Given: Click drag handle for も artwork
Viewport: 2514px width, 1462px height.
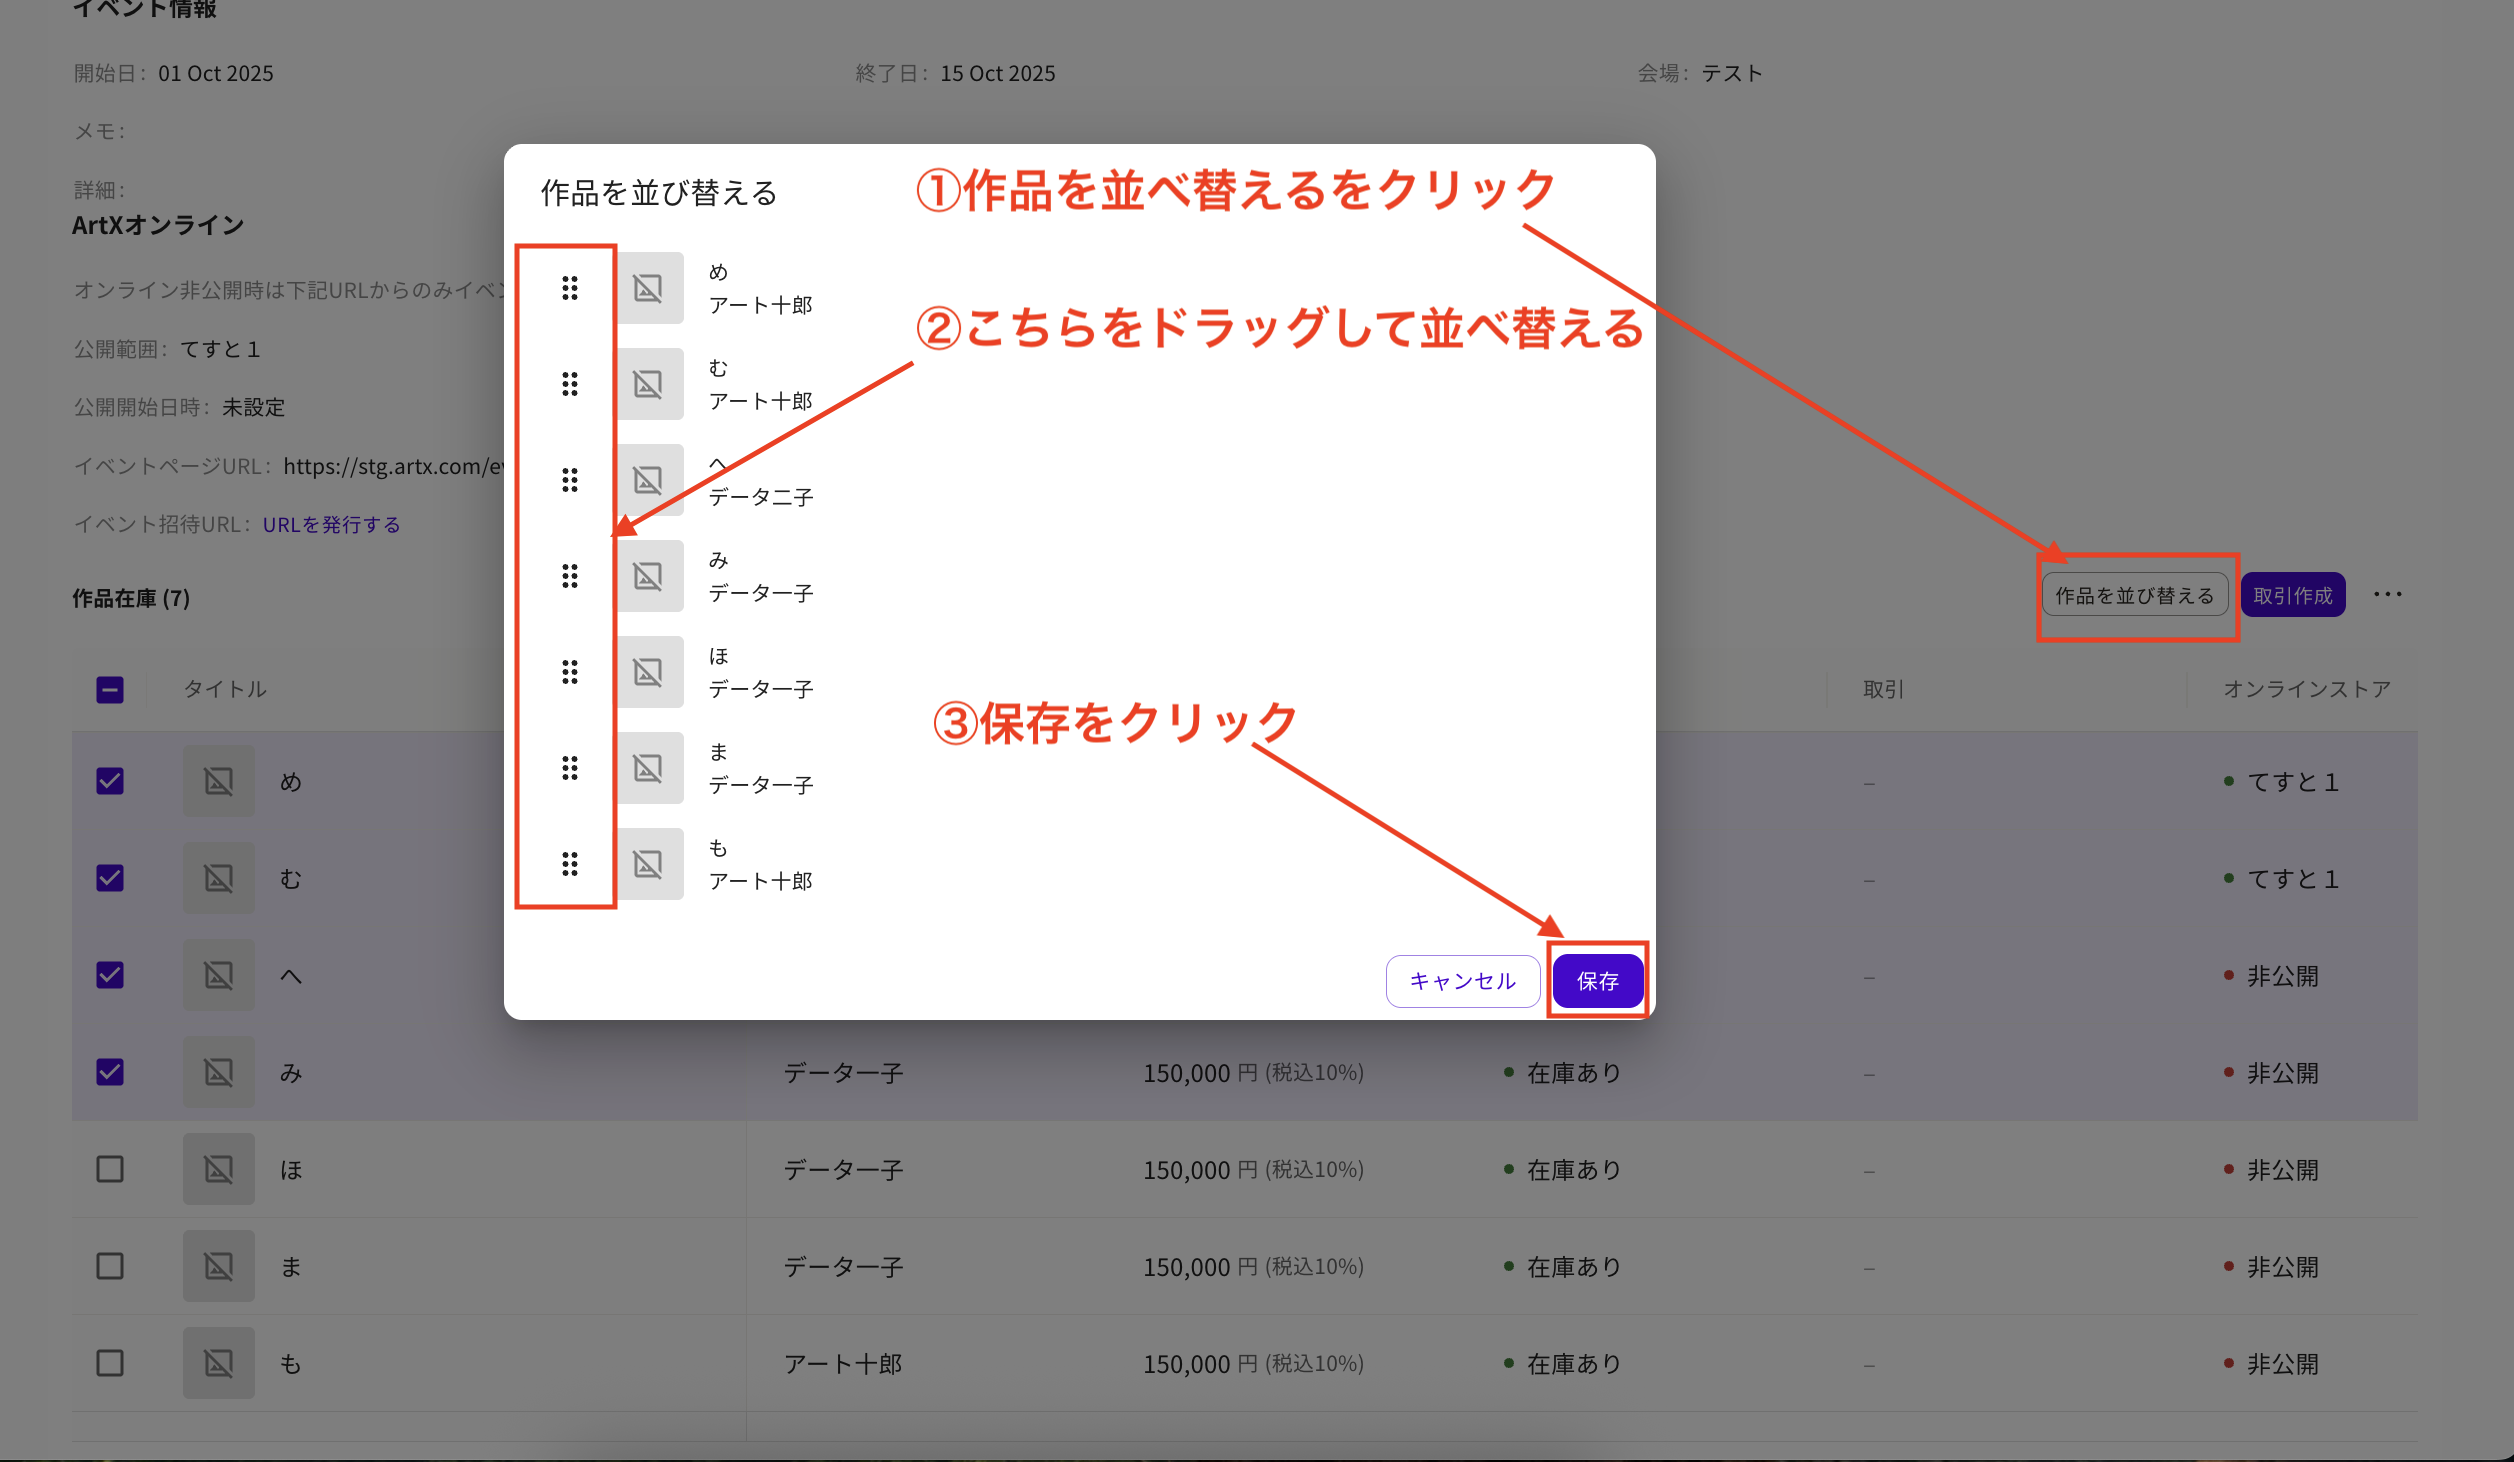Looking at the screenshot, I should coord(570,864).
